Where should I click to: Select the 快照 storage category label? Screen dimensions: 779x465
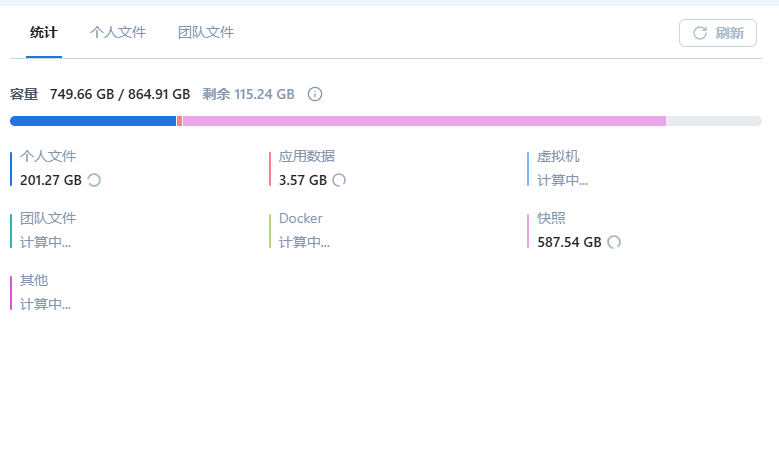[x=551, y=218]
